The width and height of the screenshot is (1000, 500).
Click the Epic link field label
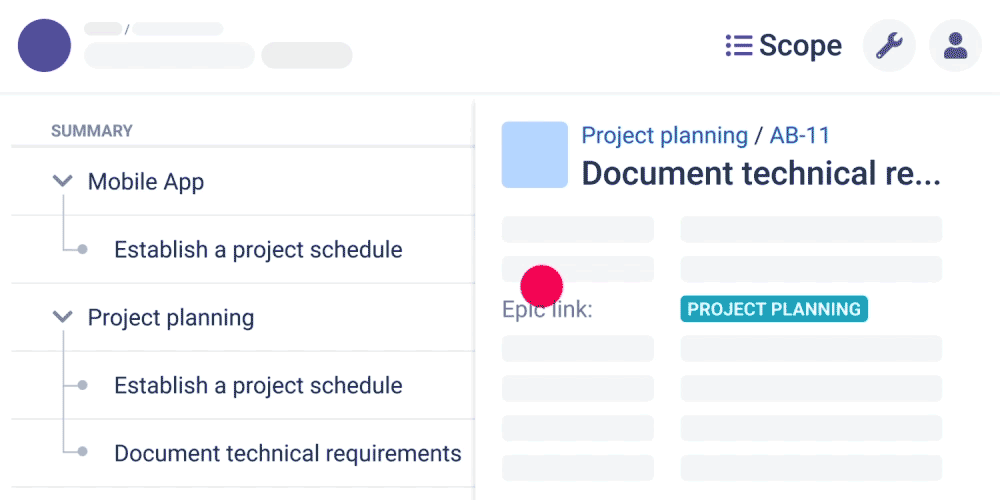(547, 310)
